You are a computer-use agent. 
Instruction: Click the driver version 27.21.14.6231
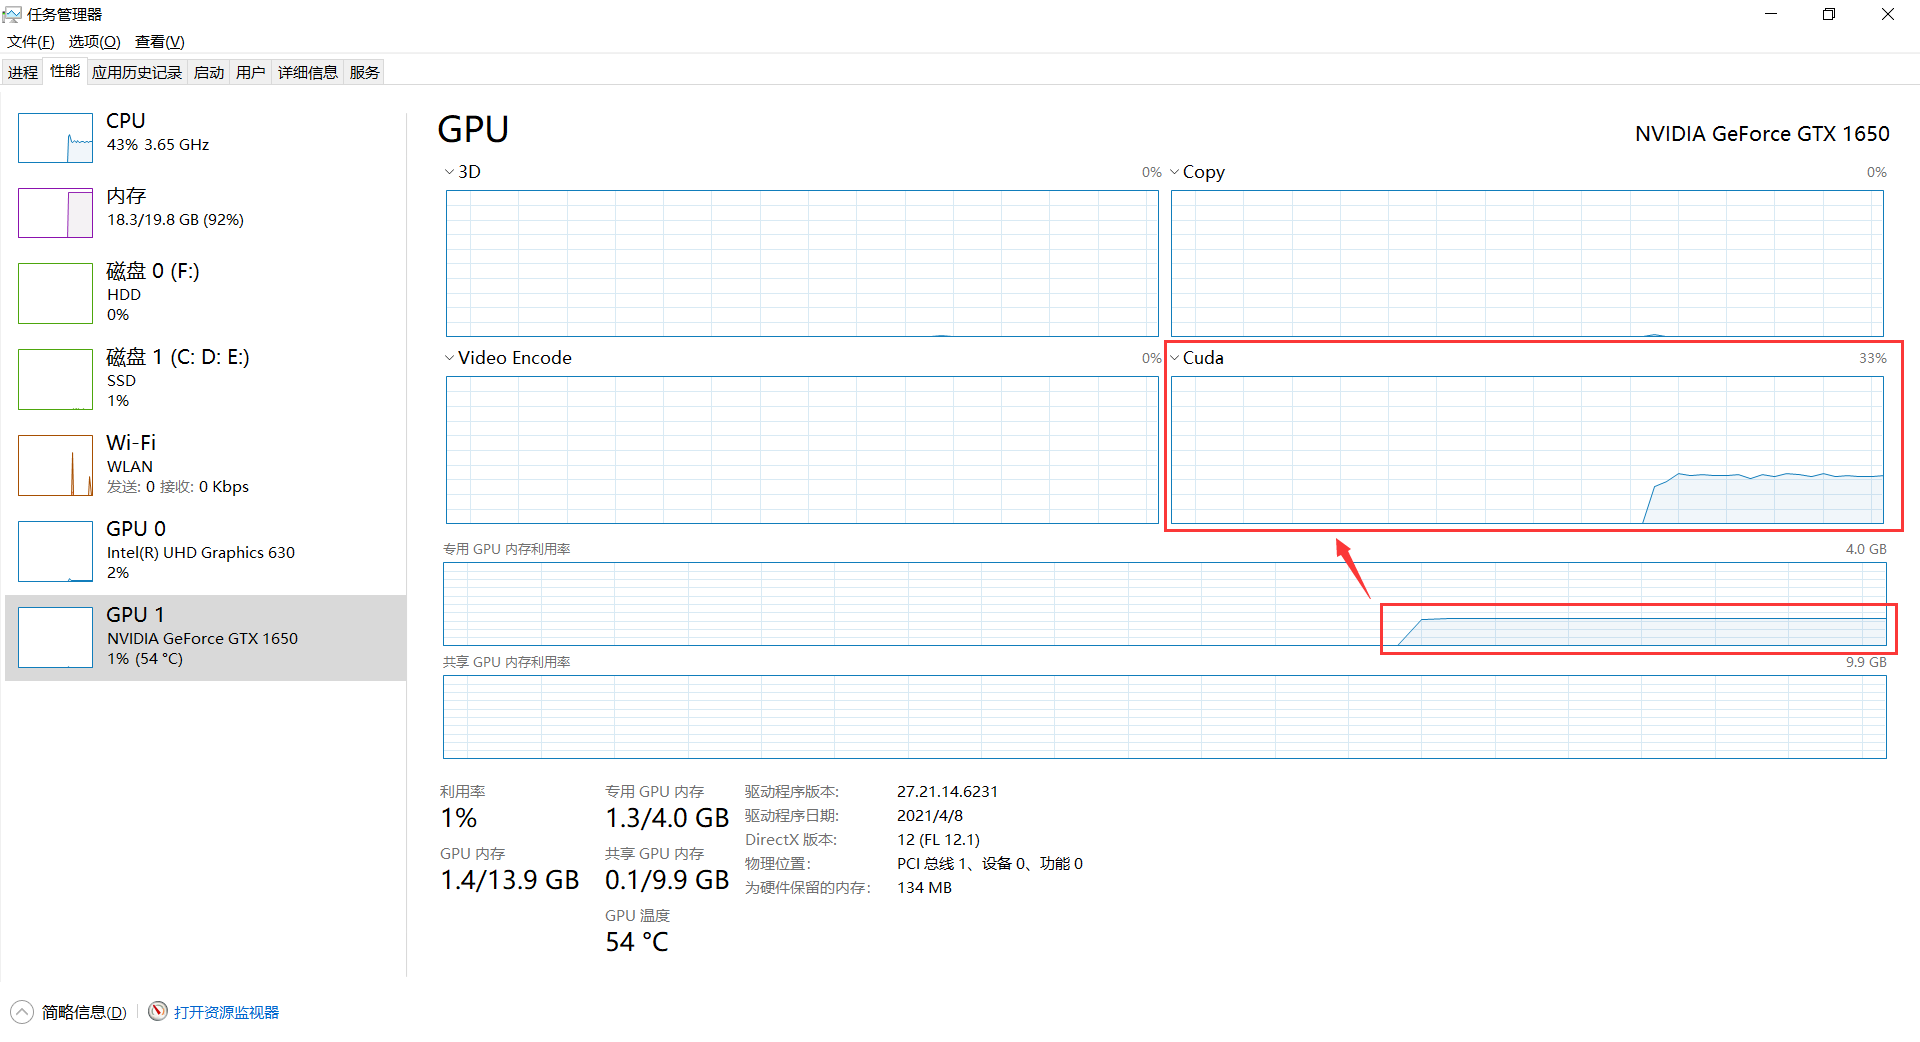[947, 792]
